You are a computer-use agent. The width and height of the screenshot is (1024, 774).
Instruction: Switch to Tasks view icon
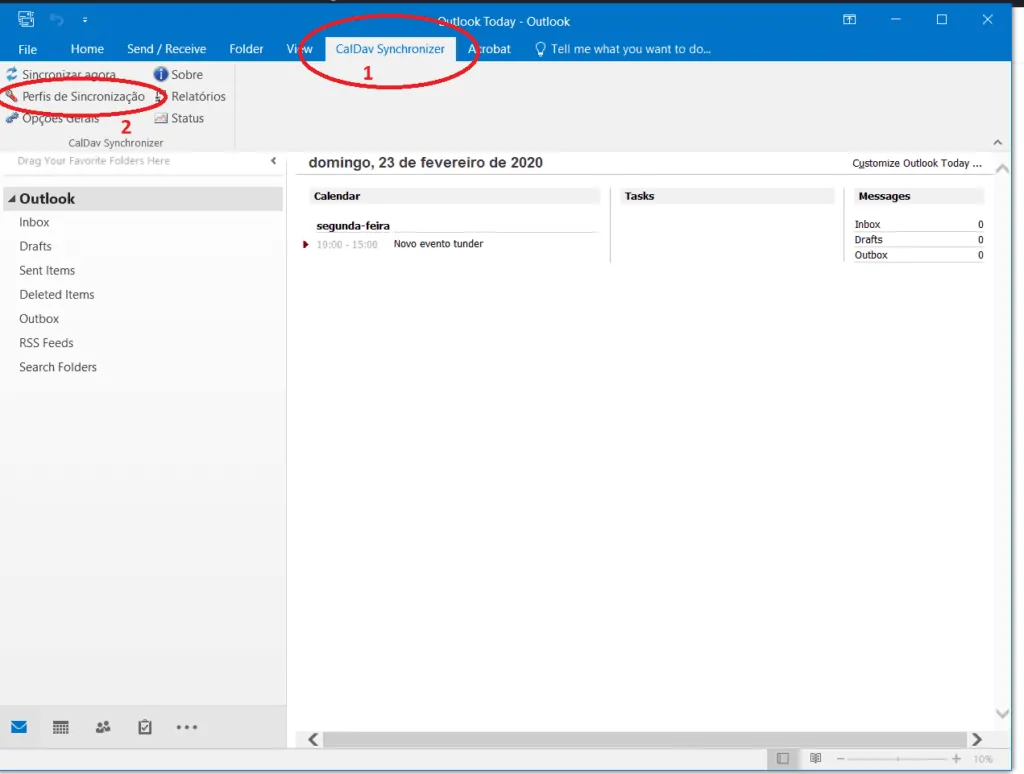tap(145, 727)
